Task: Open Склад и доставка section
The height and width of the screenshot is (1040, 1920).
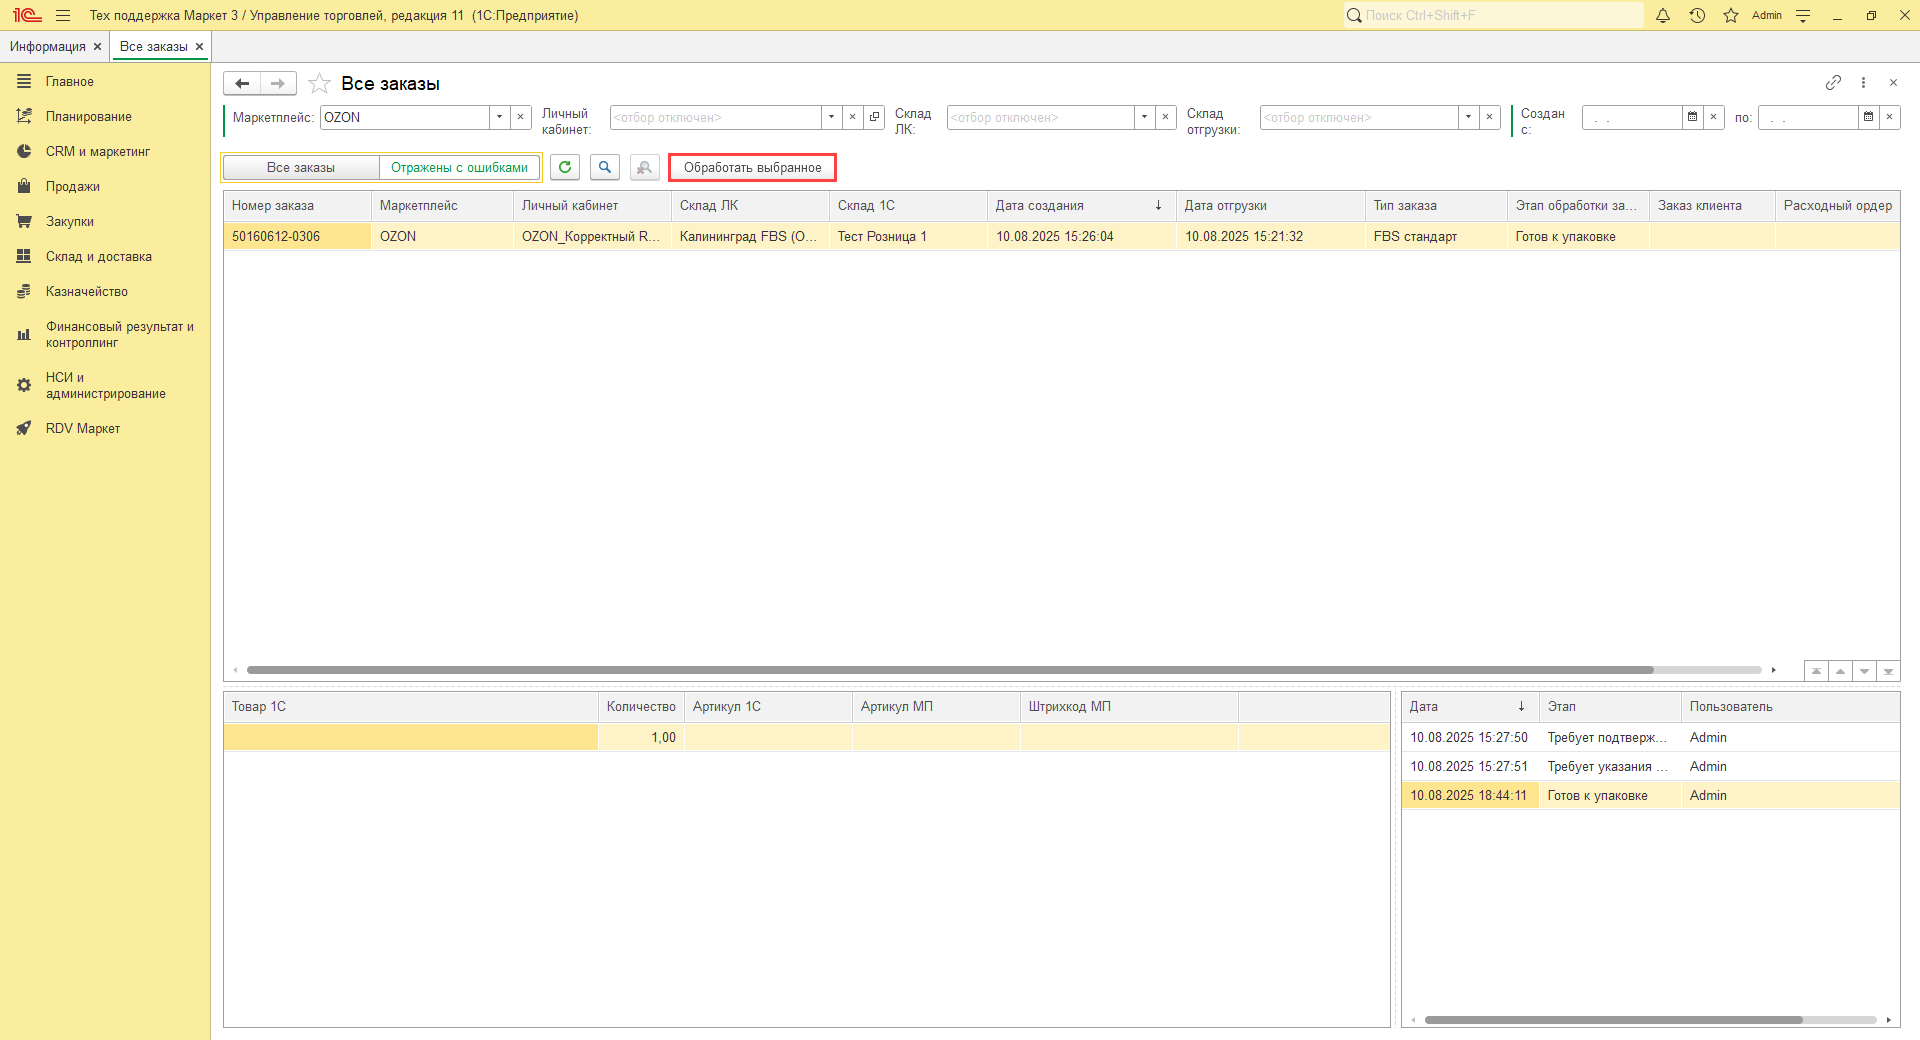Action: (98, 257)
